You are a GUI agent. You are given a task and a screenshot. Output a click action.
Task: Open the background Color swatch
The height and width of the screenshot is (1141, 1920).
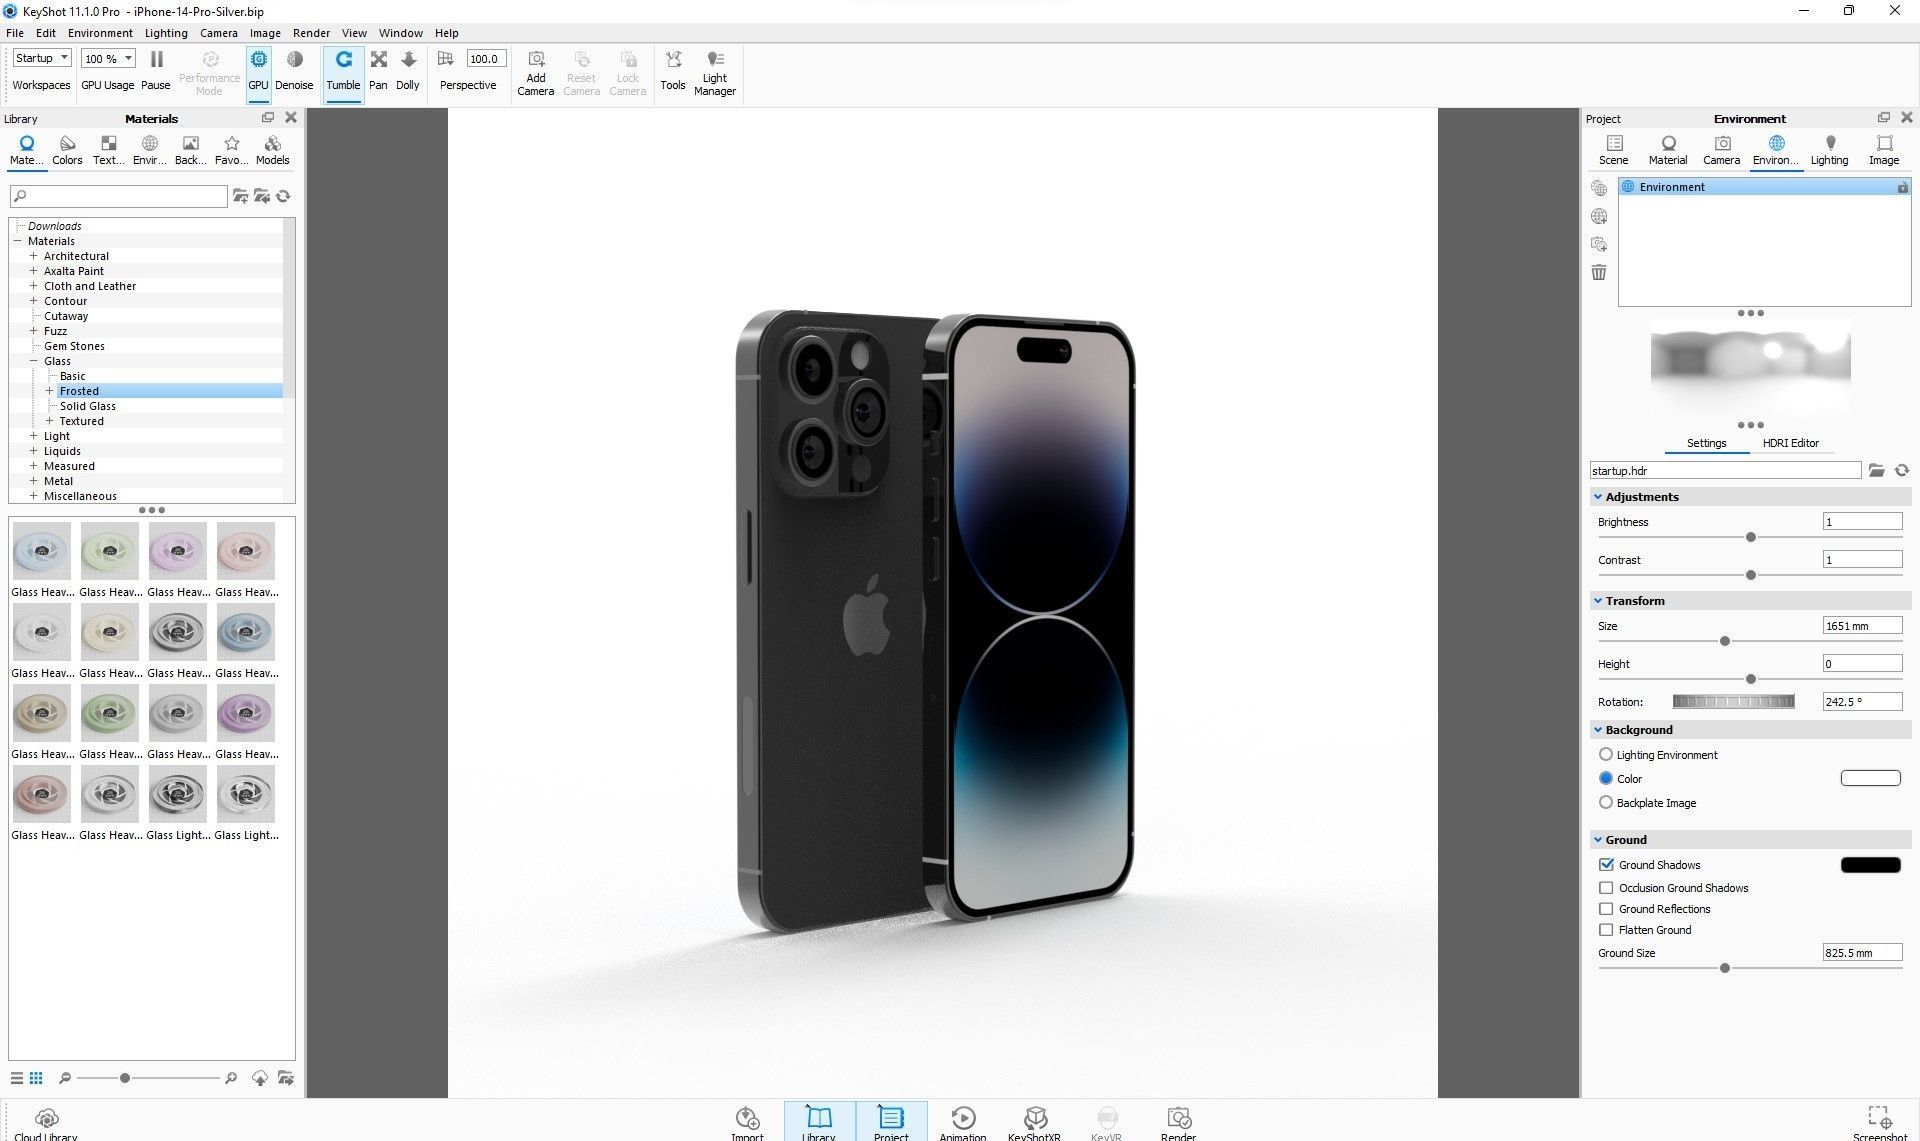pyautogui.click(x=1870, y=778)
